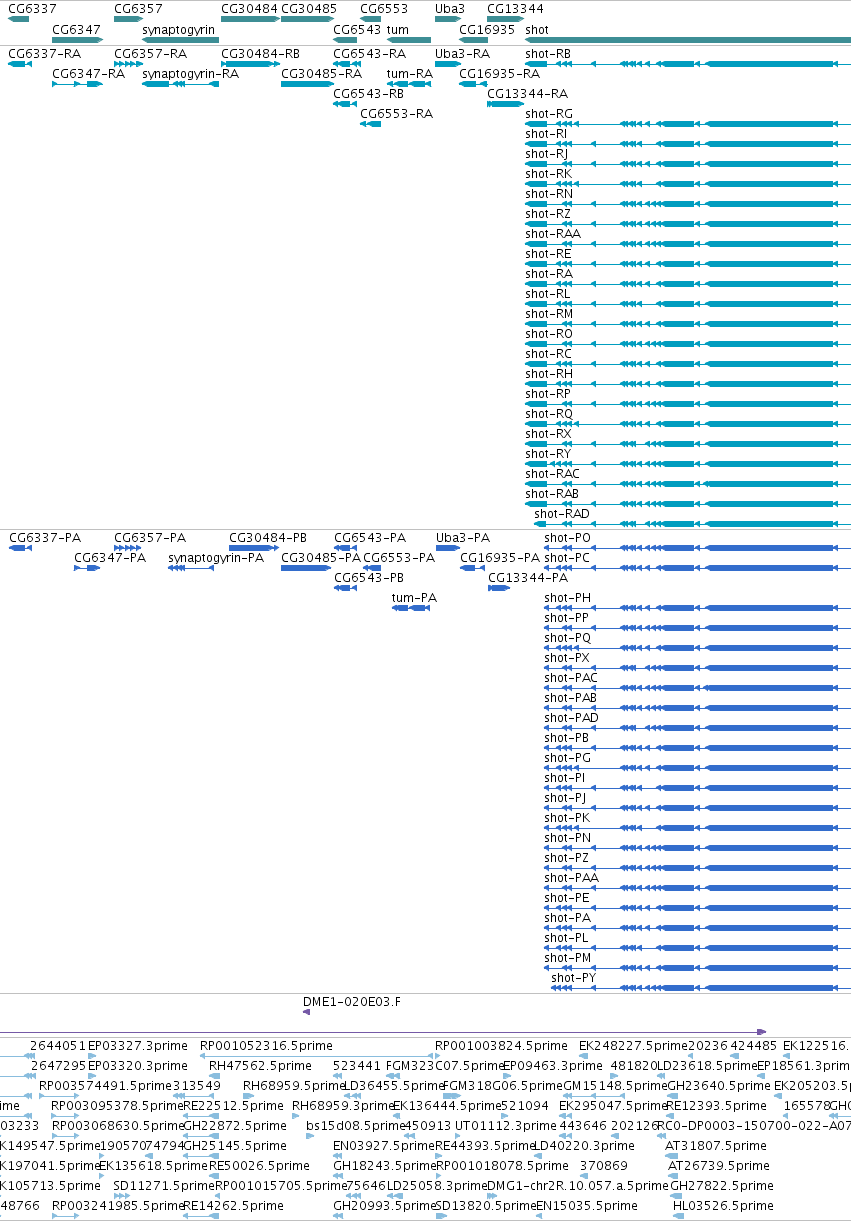This screenshot has width=851, height=1221.
Task: Open transcript CG6337-RA
Action: pos(45,53)
